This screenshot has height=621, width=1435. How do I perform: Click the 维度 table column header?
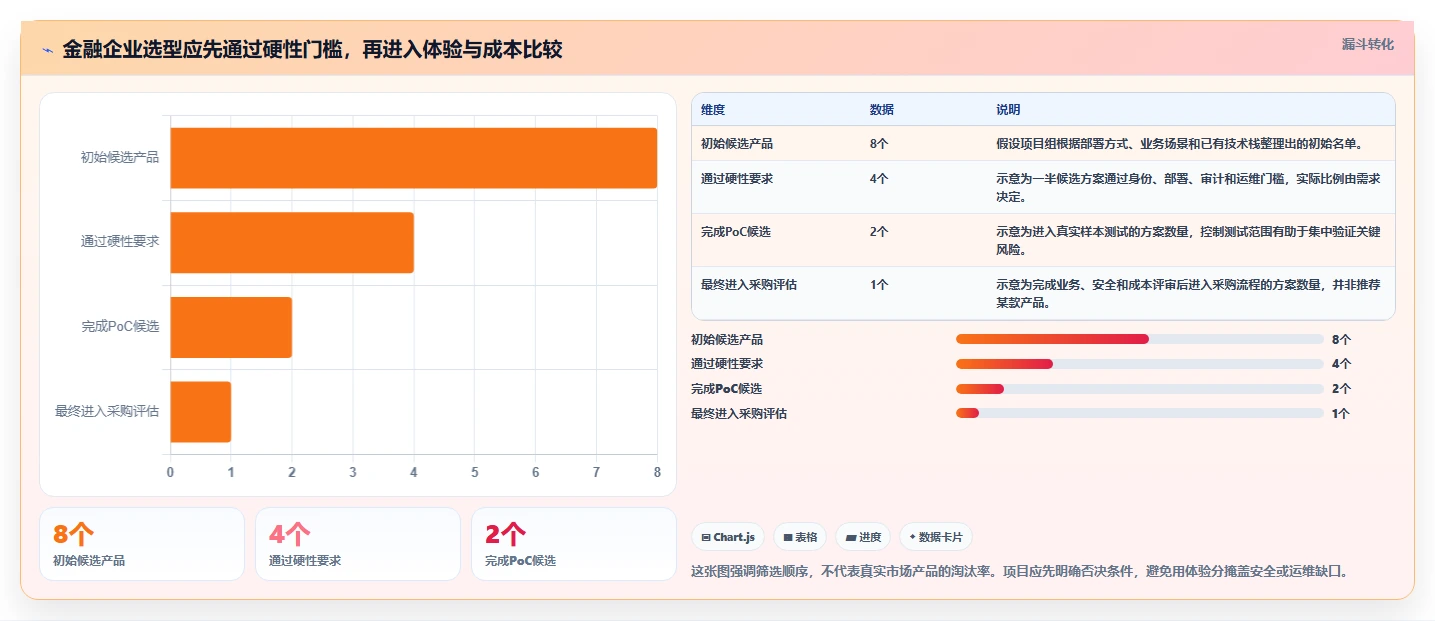pos(713,109)
